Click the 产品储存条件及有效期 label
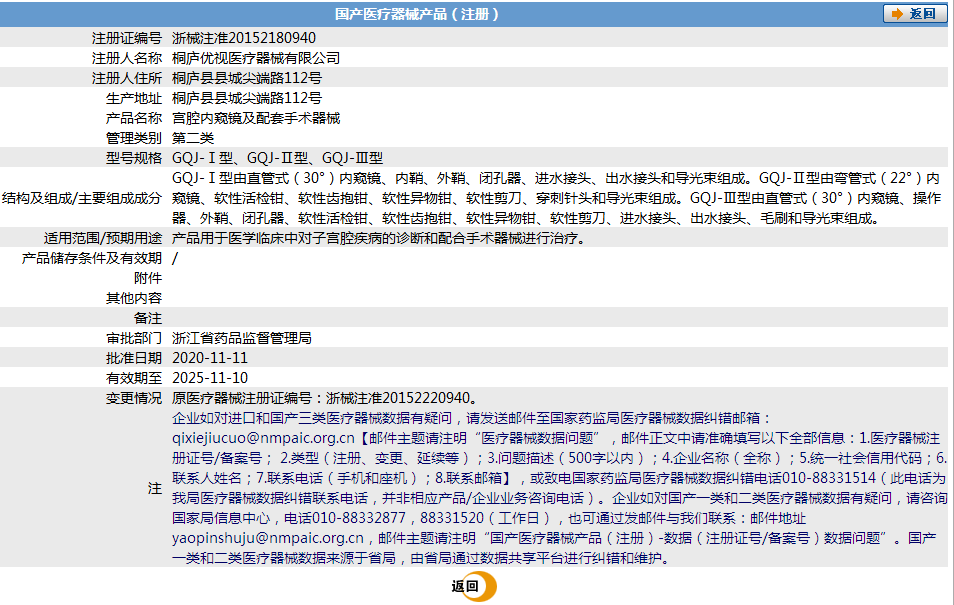This screenshot has height=605, width=954. pos(92,258)
